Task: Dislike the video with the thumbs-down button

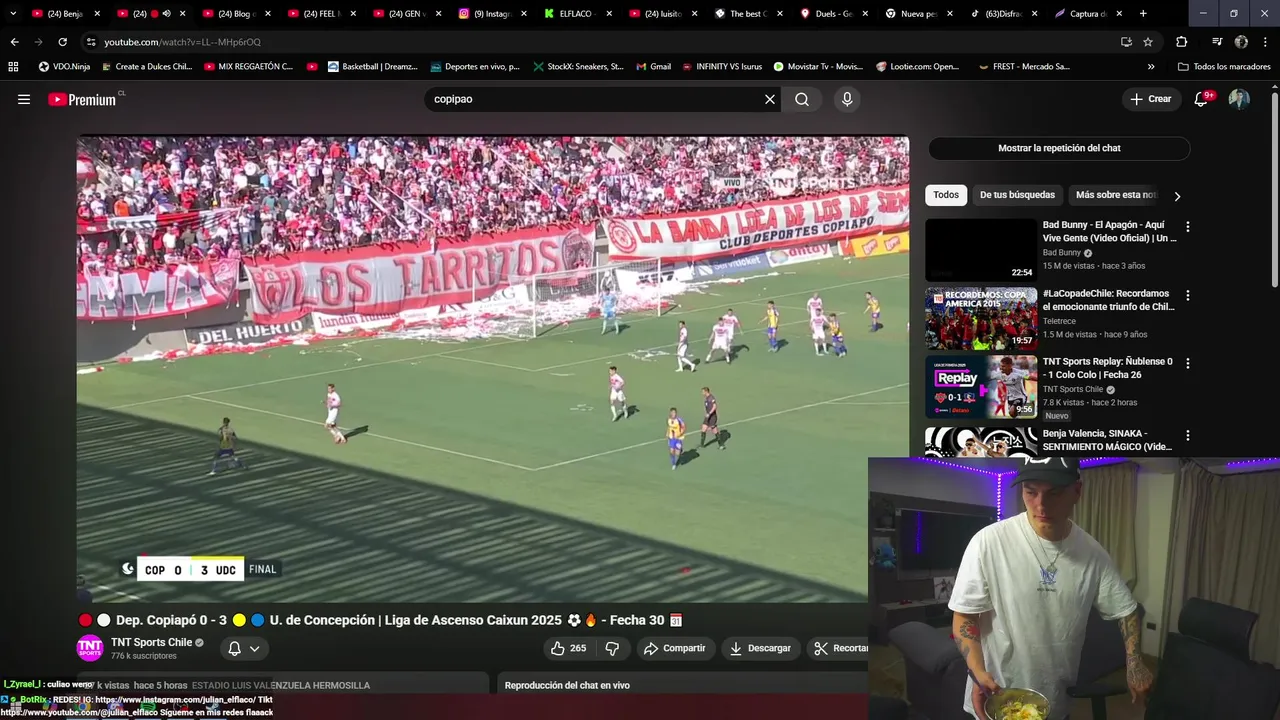Action: 612,648
